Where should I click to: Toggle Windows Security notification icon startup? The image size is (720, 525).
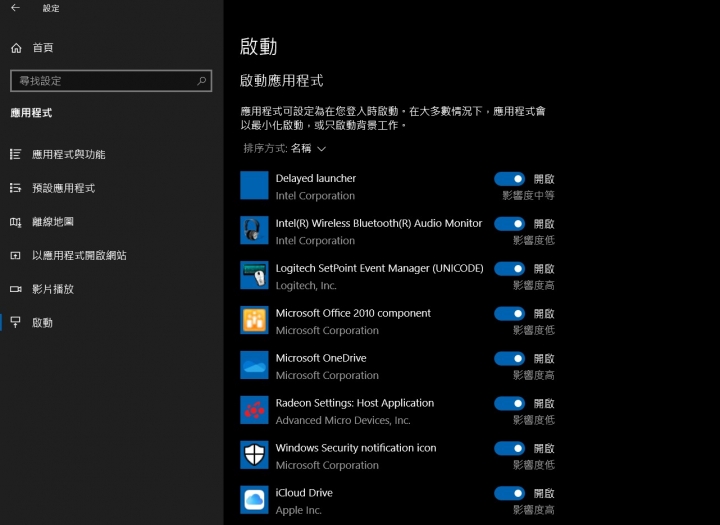coord(509,448)
